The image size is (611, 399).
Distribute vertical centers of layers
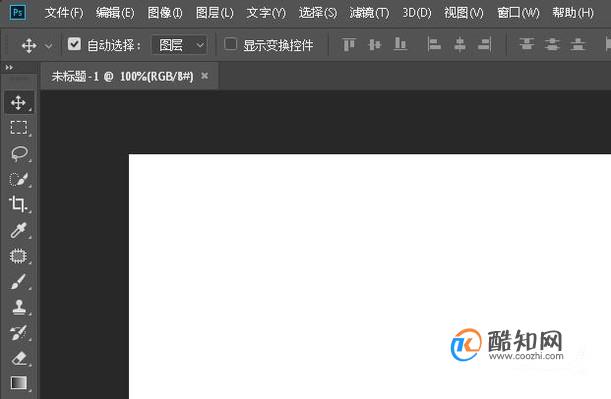552,44
